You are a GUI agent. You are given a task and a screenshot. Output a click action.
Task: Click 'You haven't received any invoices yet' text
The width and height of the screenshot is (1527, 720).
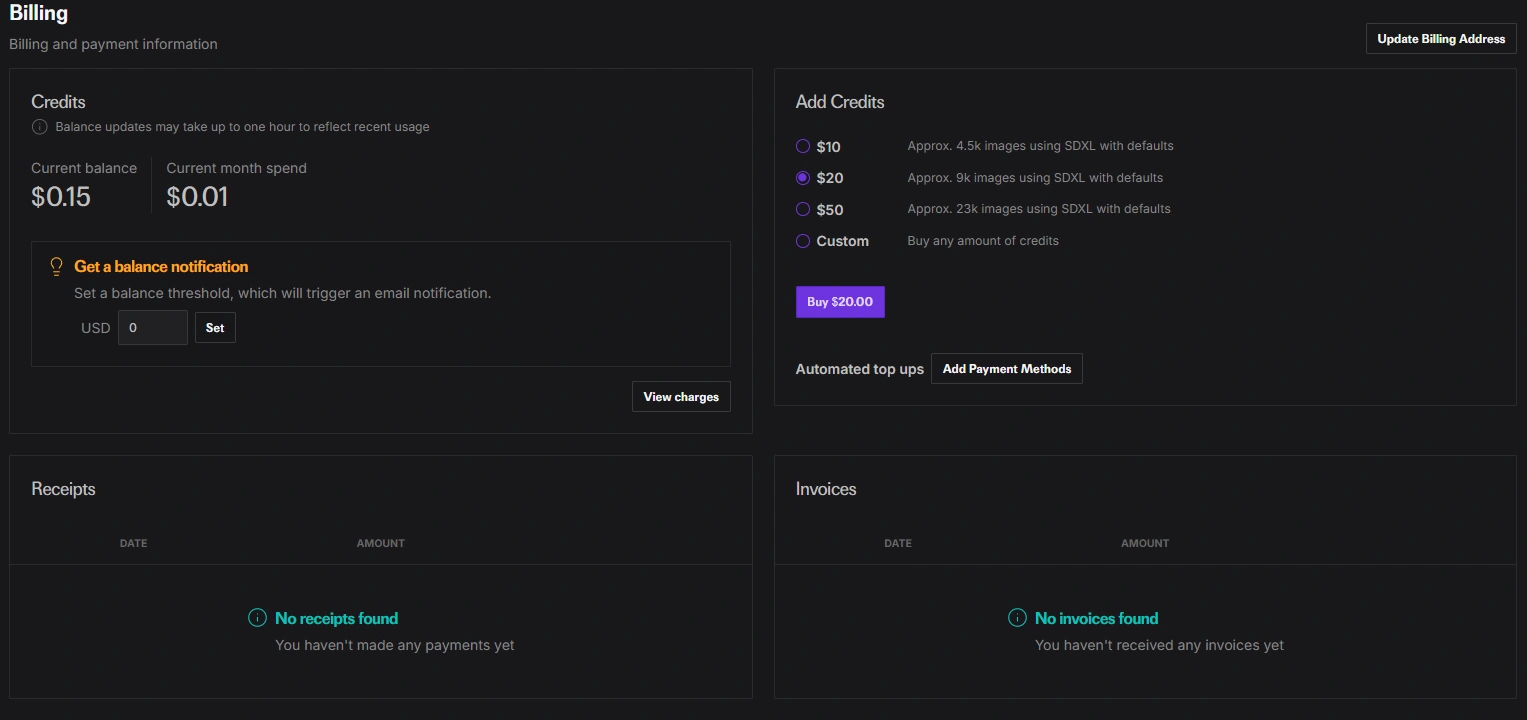1159,645
